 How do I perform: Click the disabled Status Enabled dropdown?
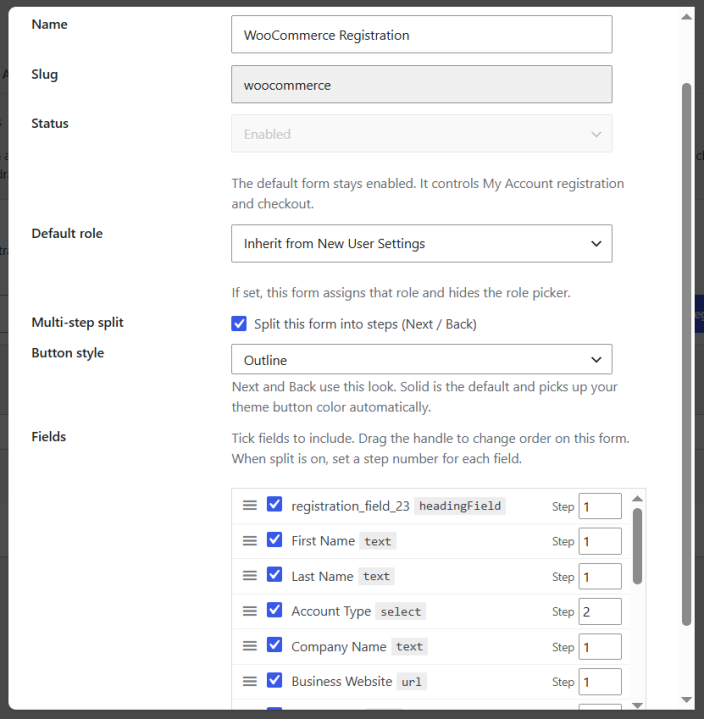tap(421, 133)
